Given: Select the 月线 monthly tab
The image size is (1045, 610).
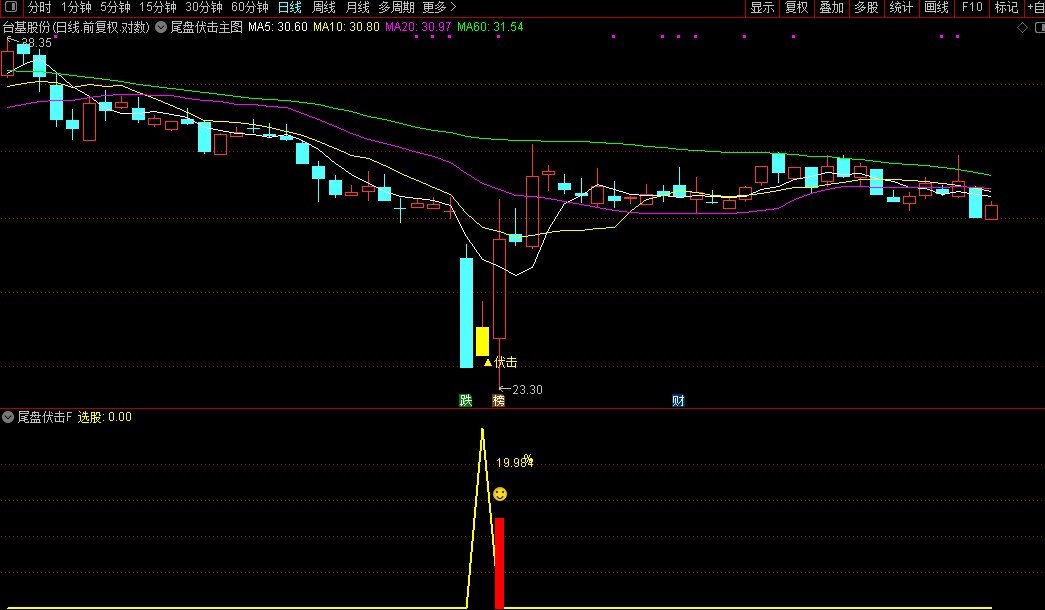Looking at the screenshot, I should 358,7.
